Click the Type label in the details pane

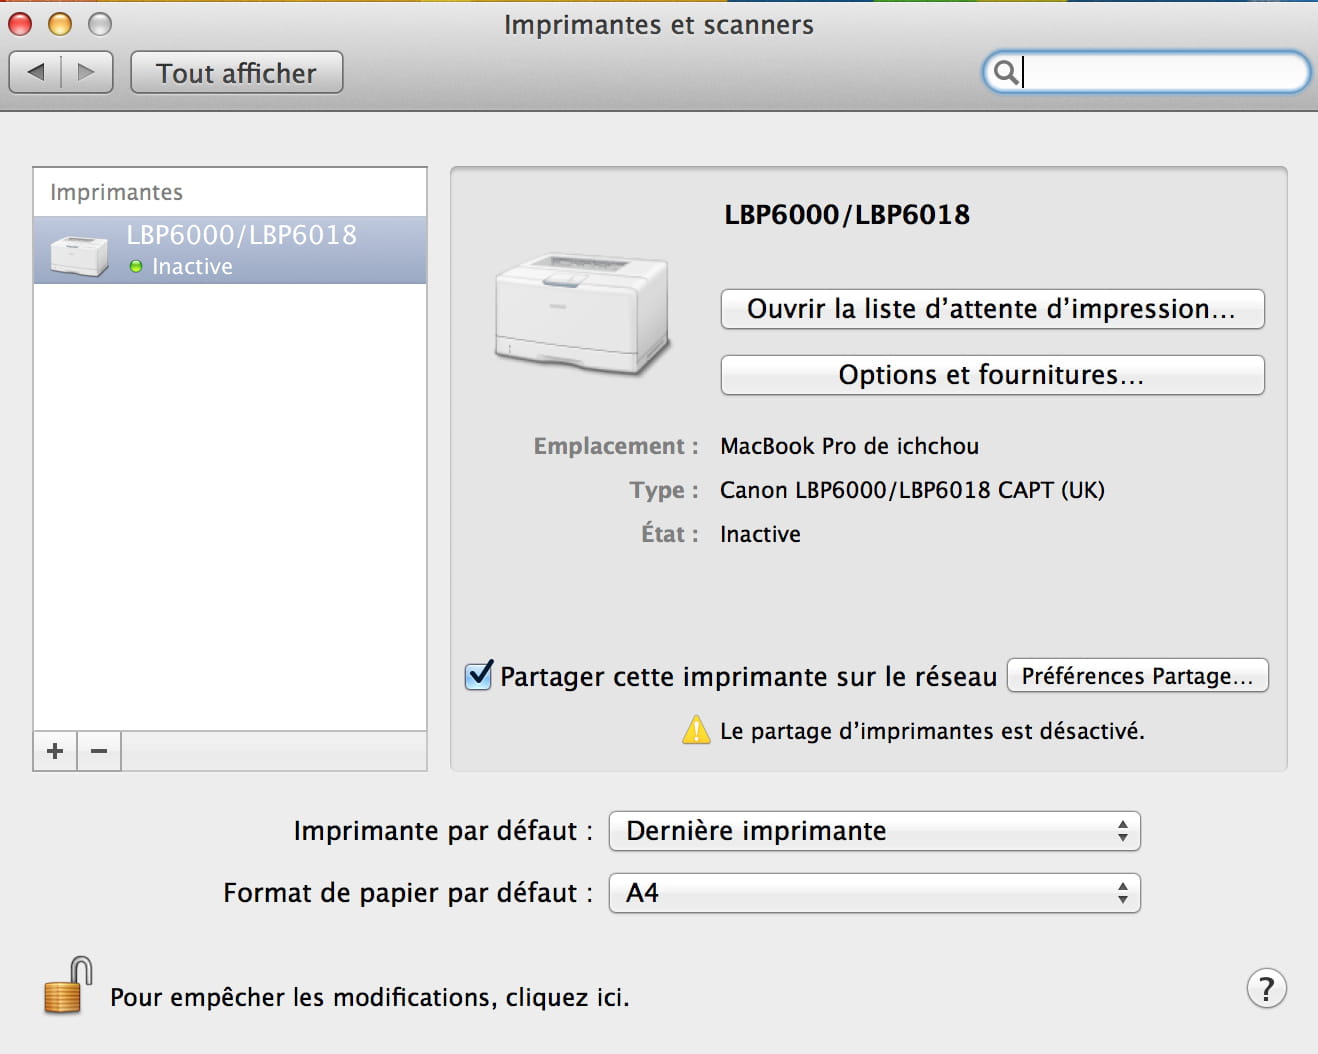pos(664,490)
